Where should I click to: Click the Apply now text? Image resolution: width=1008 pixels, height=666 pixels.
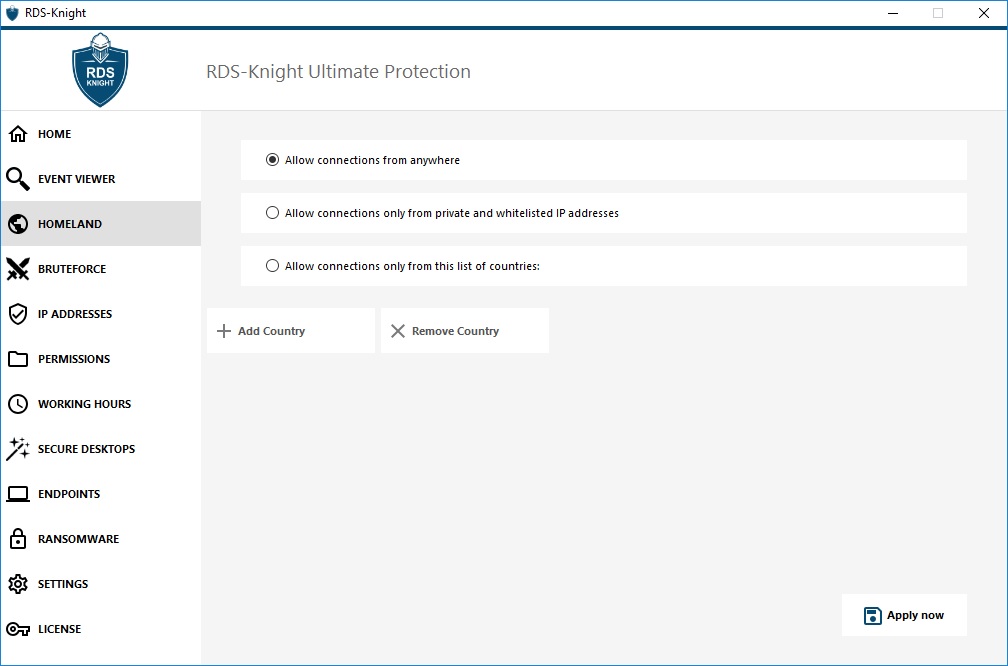coord(915,615)
